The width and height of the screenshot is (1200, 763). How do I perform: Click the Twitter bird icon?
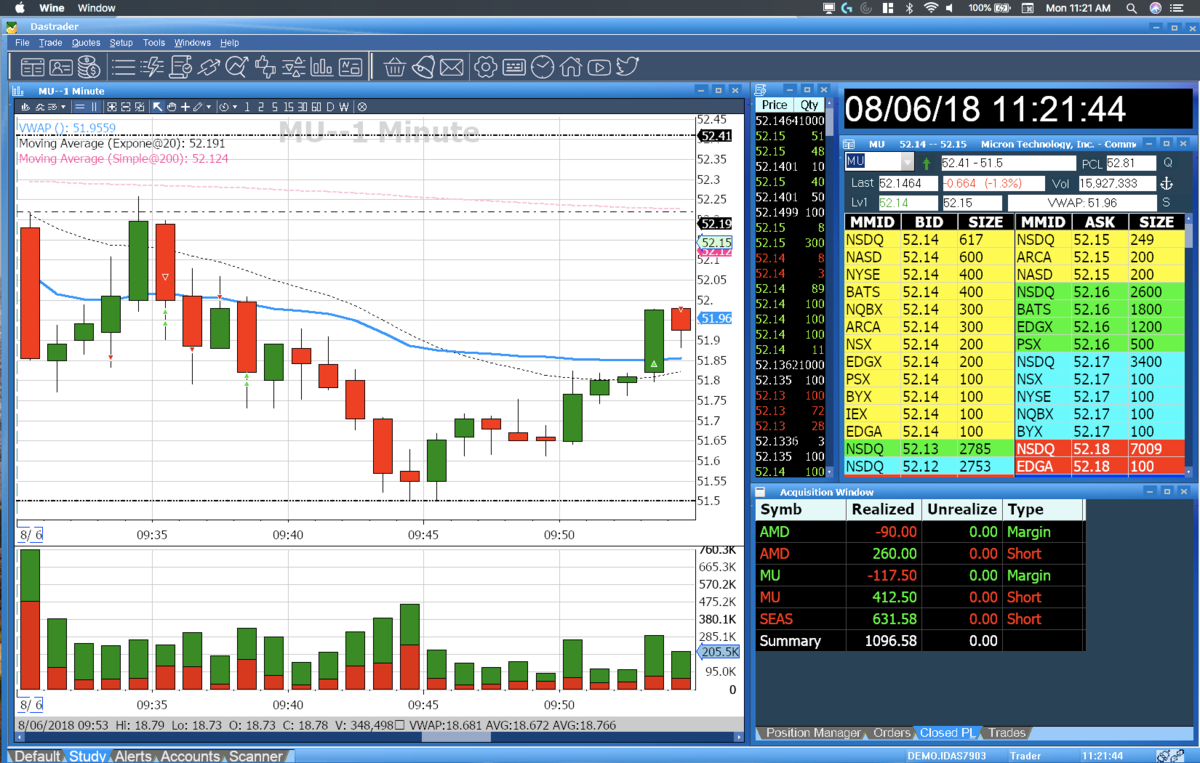pyautogui.click(x=627, y=67)
